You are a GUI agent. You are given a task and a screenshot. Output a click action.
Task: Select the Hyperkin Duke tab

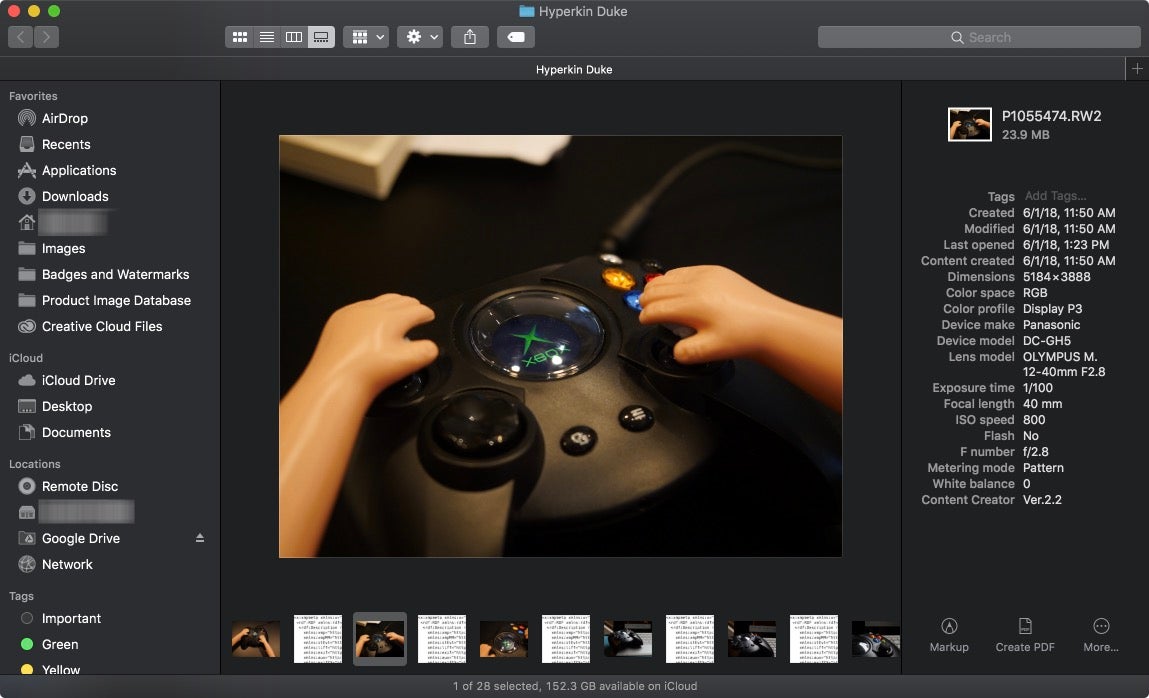tap(574, 69)
